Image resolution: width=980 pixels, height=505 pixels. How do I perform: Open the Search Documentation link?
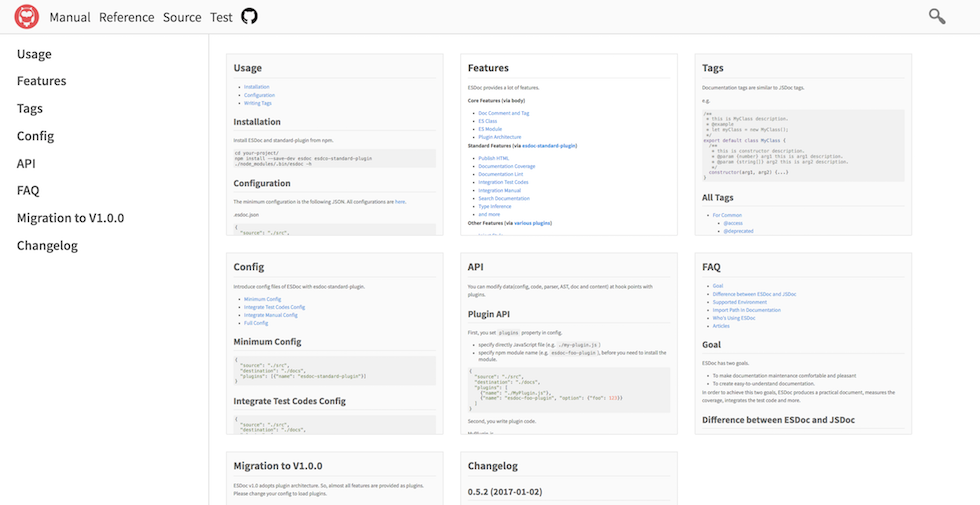504,198
